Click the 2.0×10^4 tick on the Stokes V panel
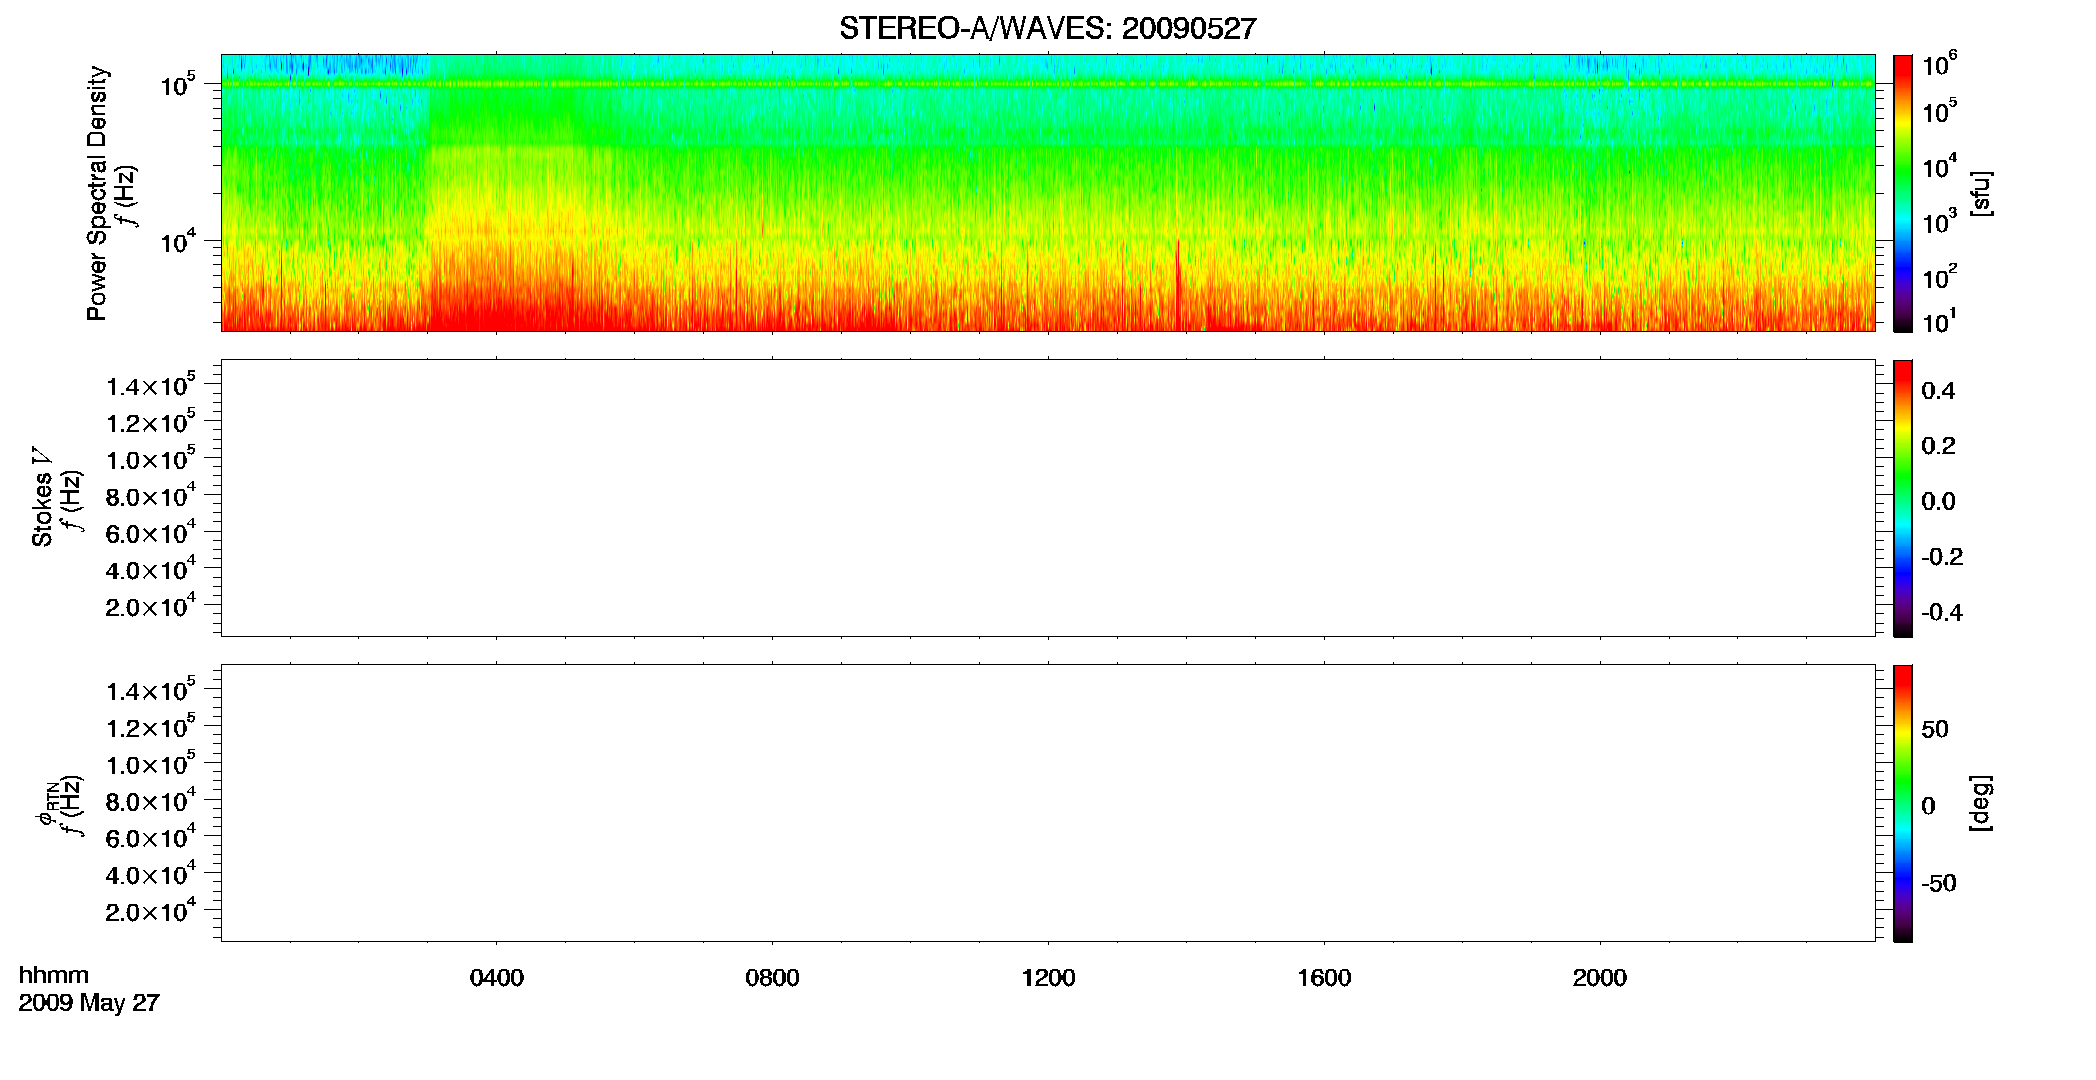The image size is (2096, 1080). (x=151, y=606)
